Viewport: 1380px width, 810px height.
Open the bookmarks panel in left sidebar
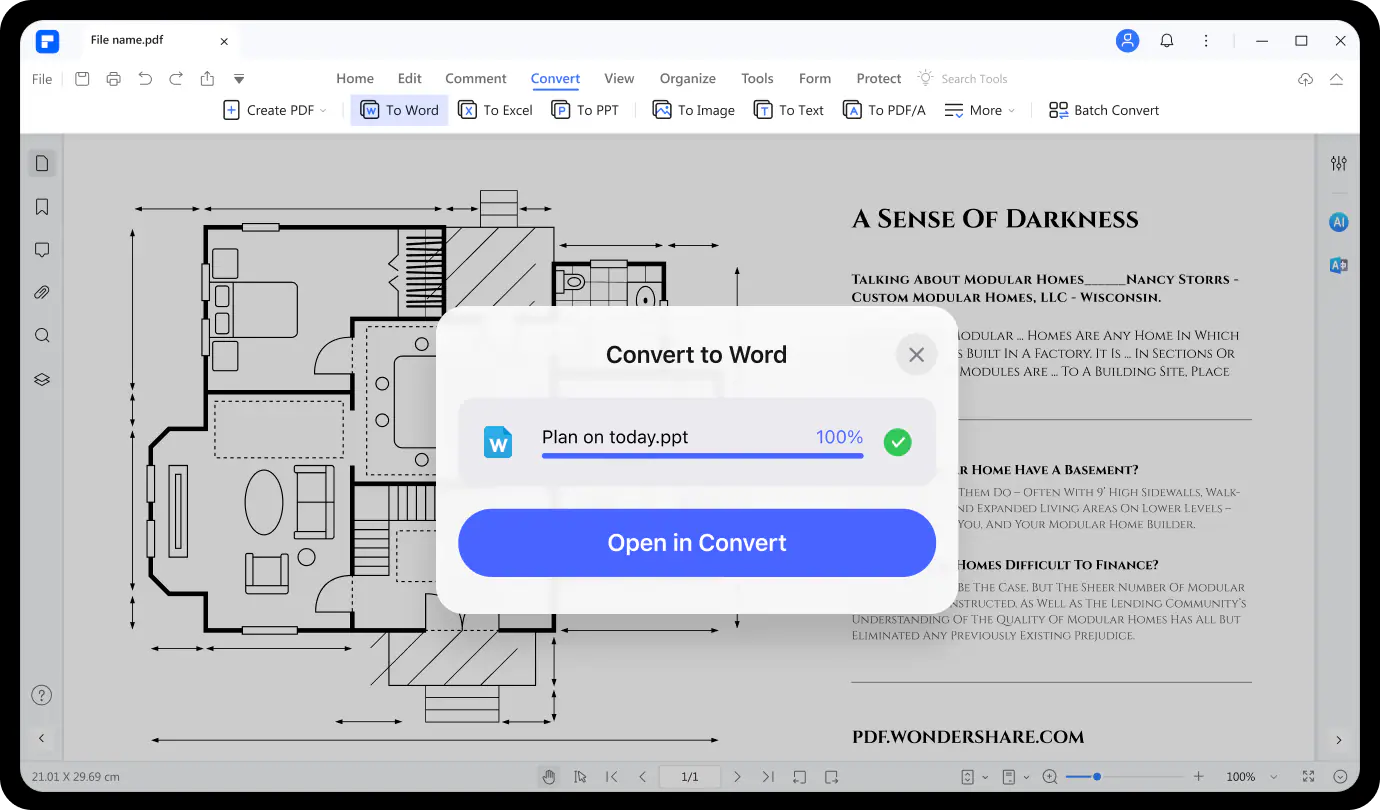click(x=42, y=207)
